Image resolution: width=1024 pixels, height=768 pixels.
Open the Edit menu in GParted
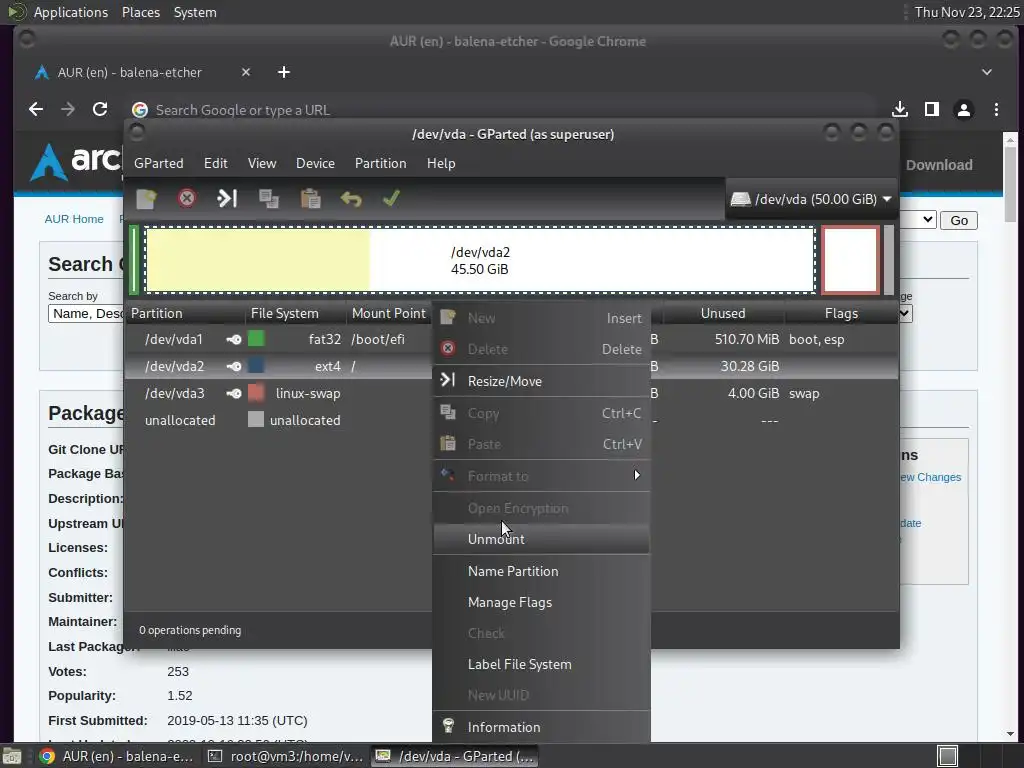coord(216,163)
